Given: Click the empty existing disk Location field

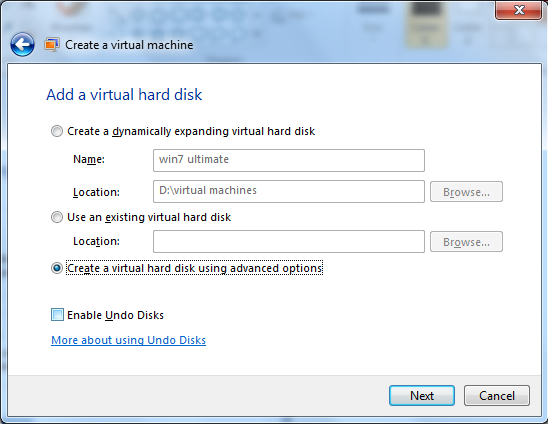Looking at the screenshot, I should (x=289, y=241).
